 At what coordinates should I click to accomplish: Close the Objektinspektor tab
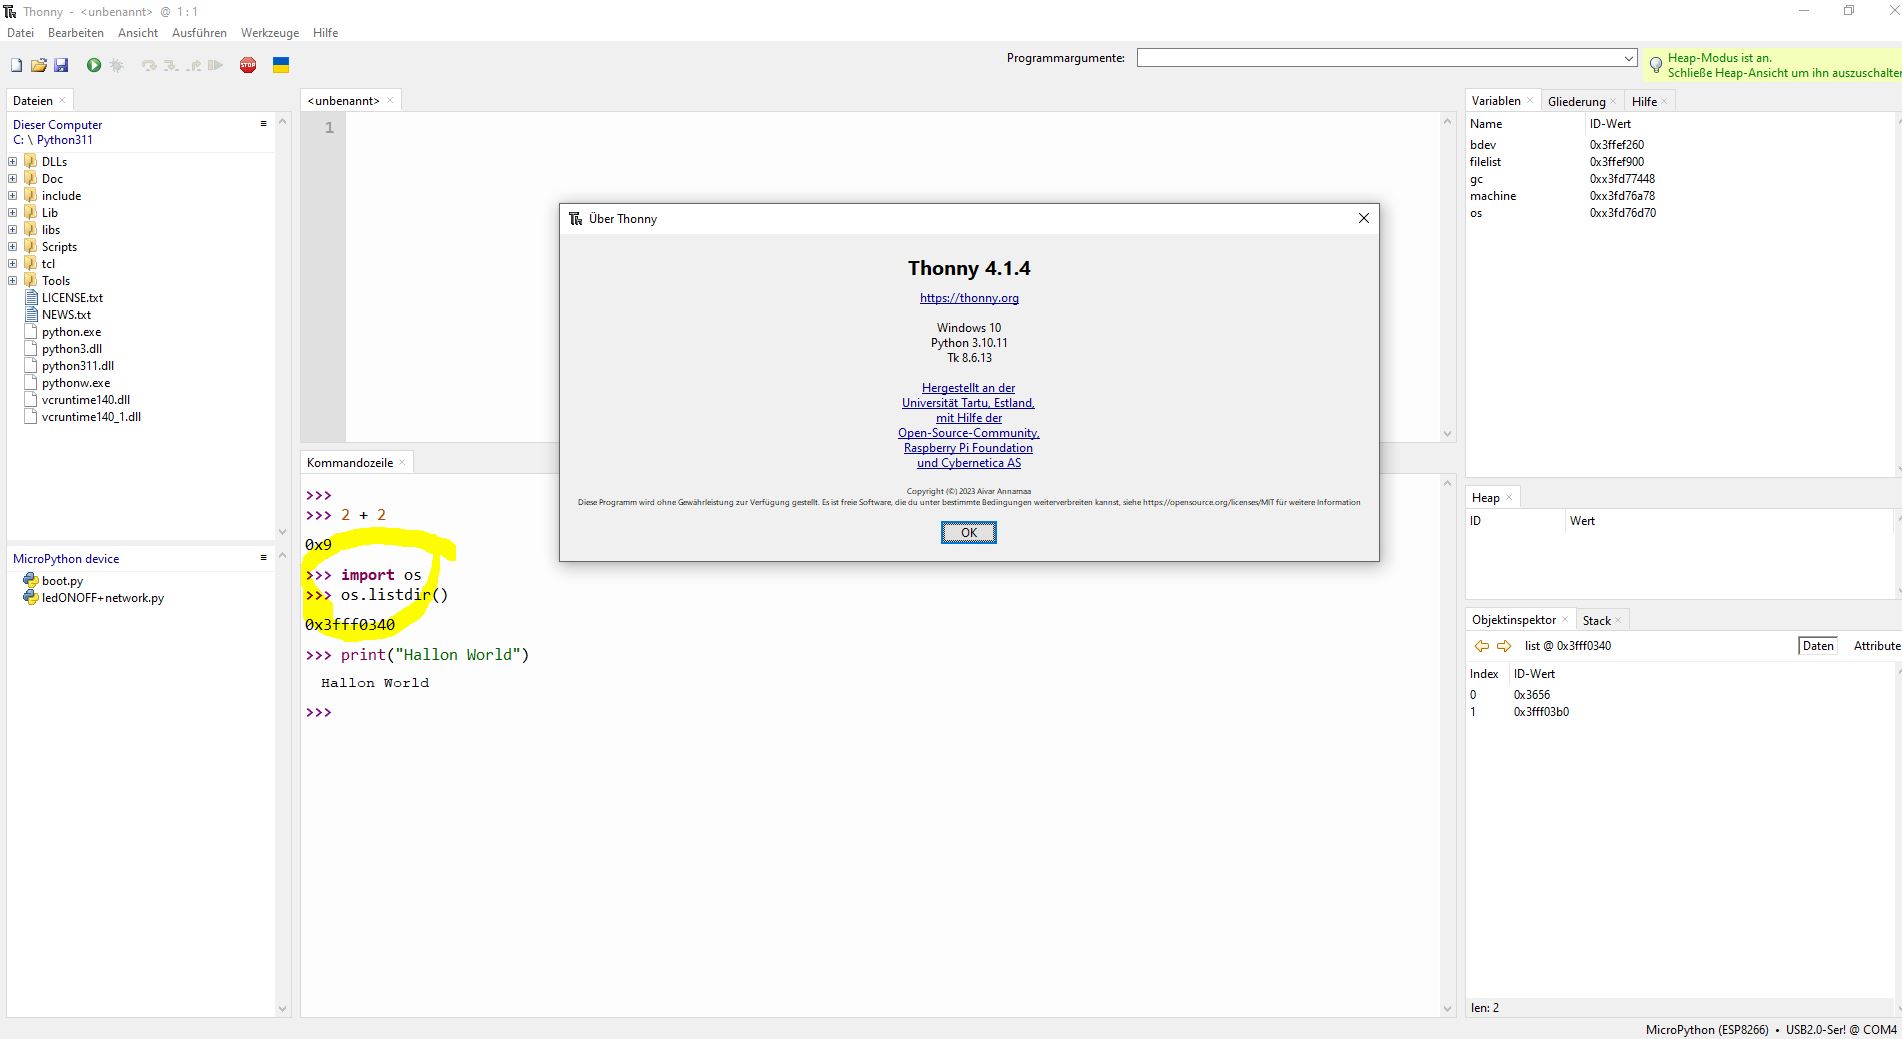pyautogui.click(x=1565, y=619)
